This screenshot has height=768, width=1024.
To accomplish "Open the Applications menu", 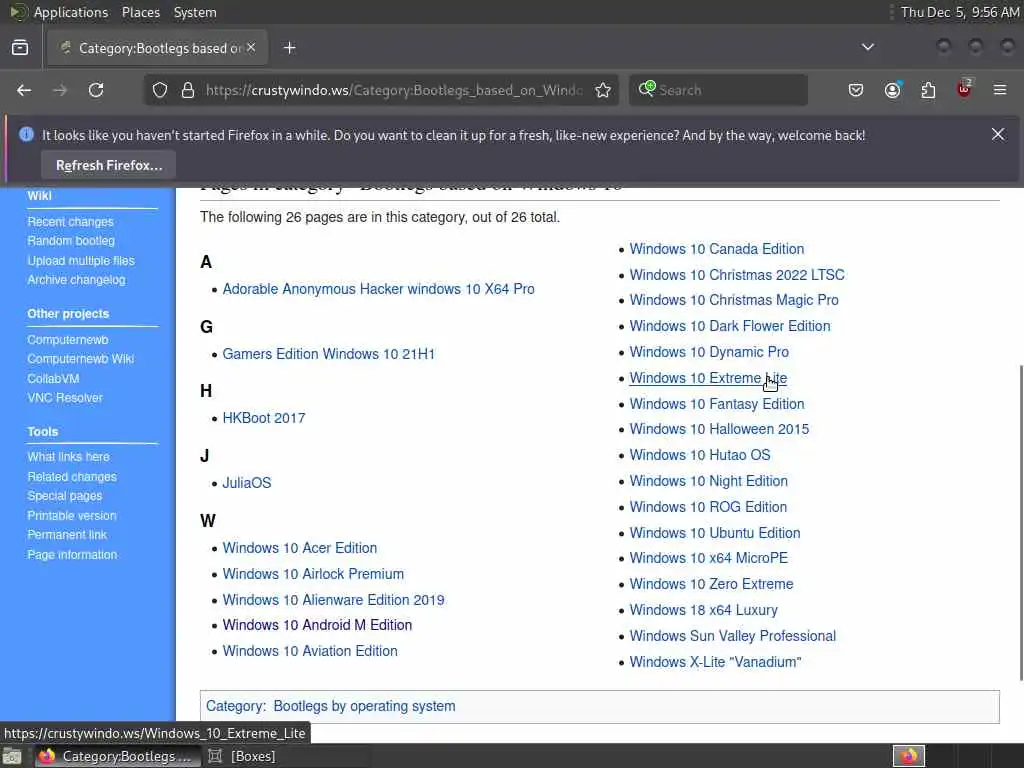I will click(x=71, y=12).
